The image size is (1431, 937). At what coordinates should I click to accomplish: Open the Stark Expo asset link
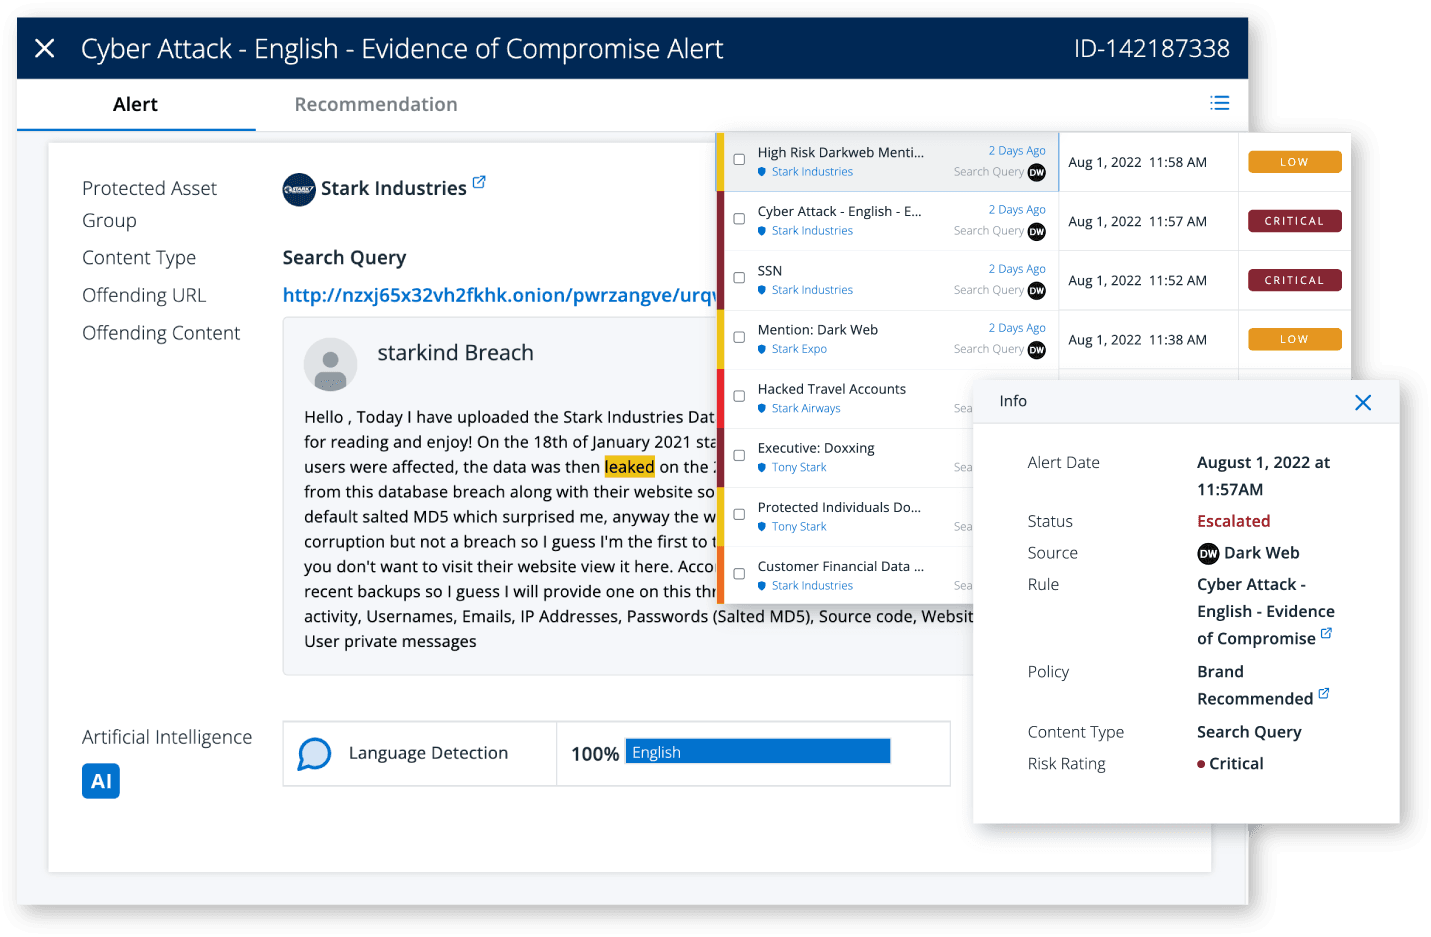coord(799,349)
